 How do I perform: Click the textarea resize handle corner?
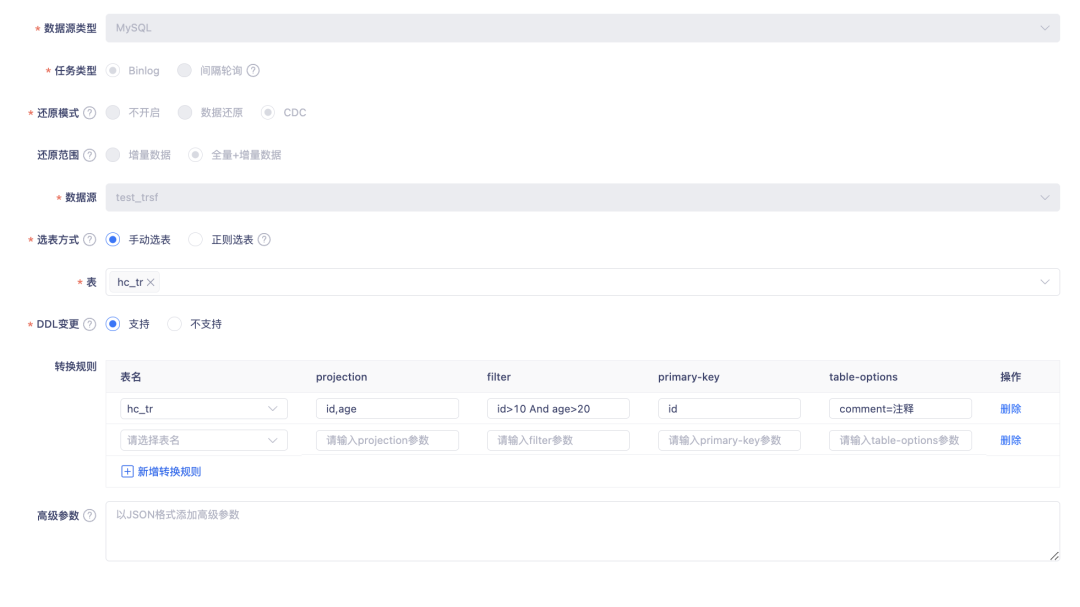click(x=1055, y=556)
